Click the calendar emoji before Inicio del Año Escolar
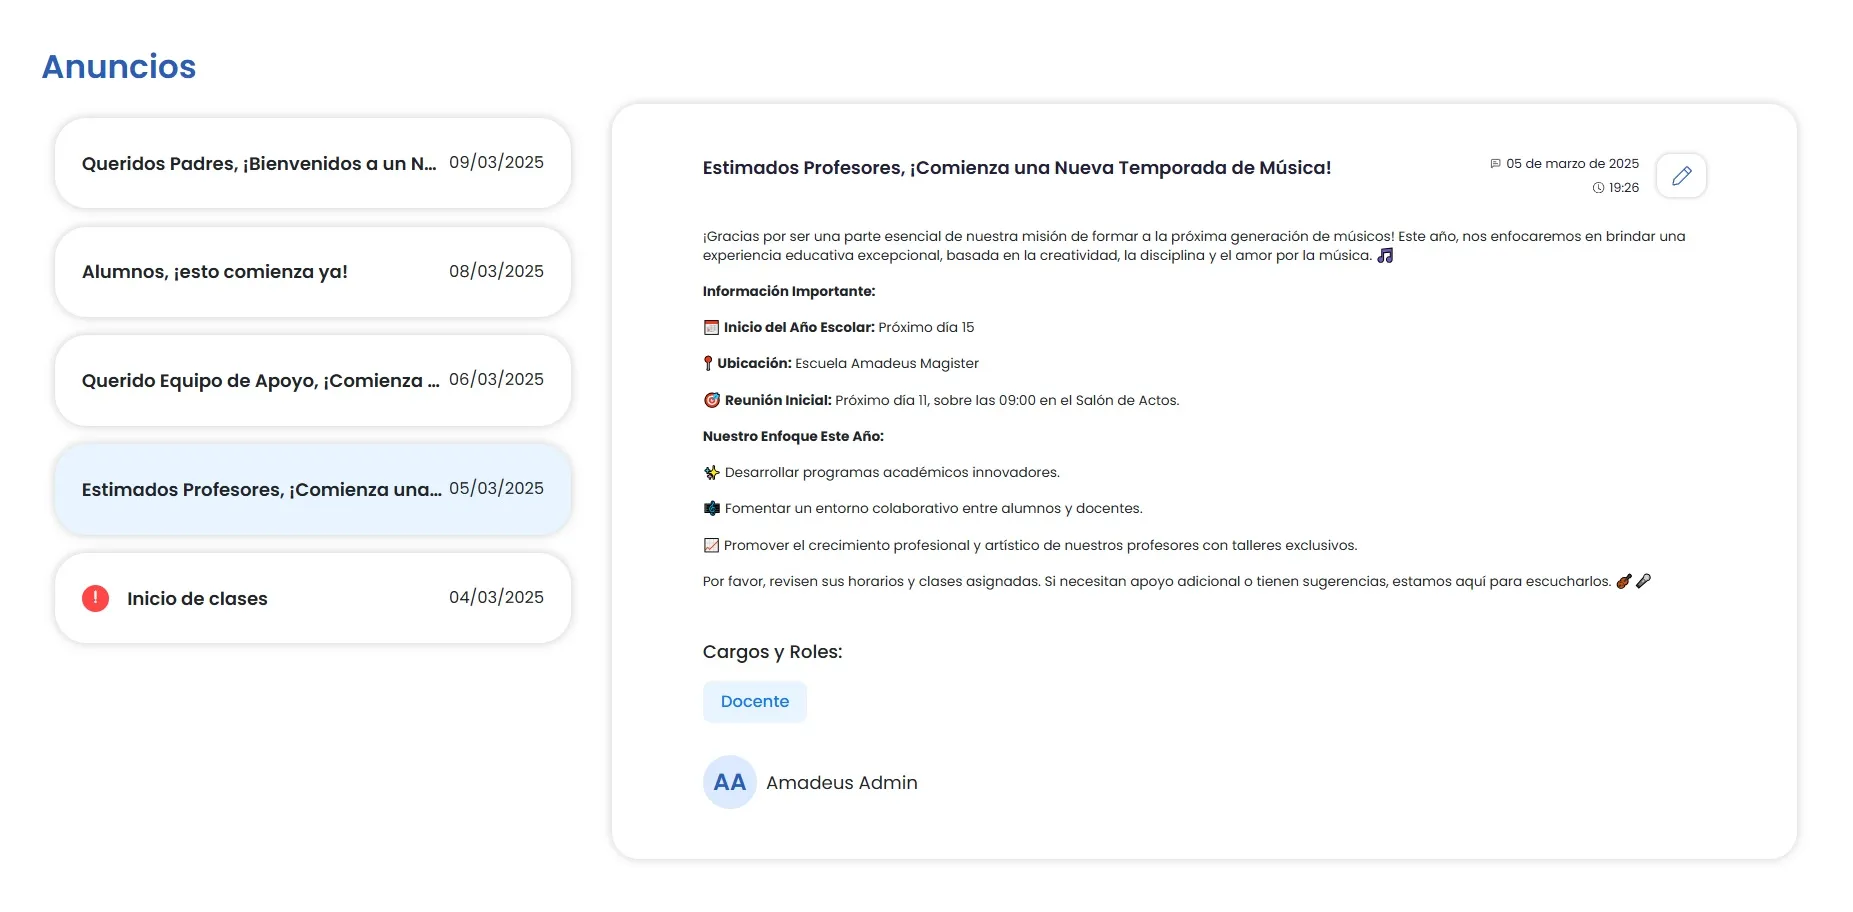This screenshot has width=1853, height=912. (710, 326)
